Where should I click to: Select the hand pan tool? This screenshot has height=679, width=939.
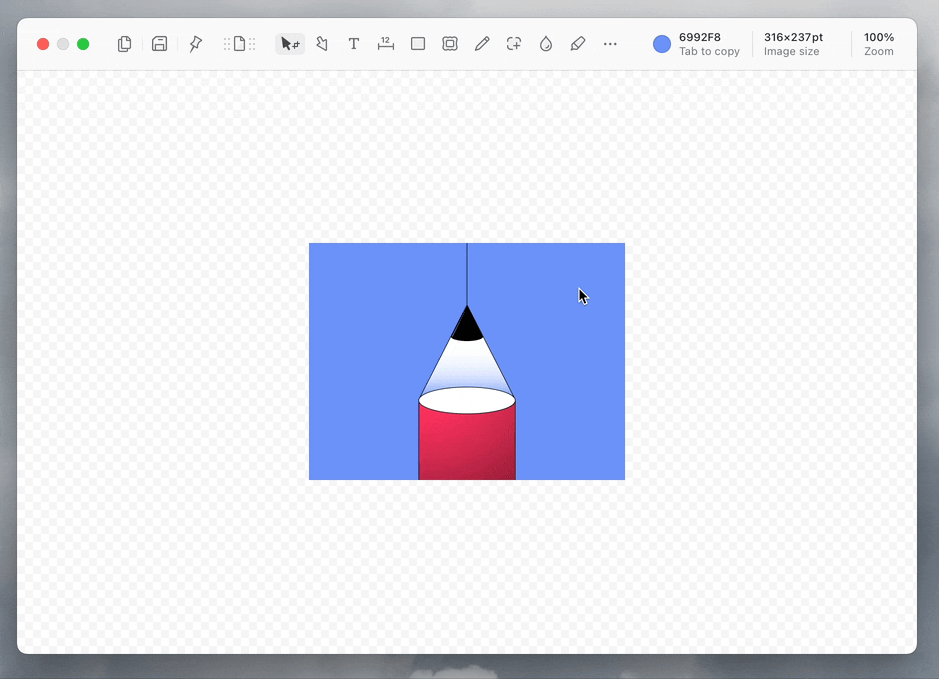point(322,44)
